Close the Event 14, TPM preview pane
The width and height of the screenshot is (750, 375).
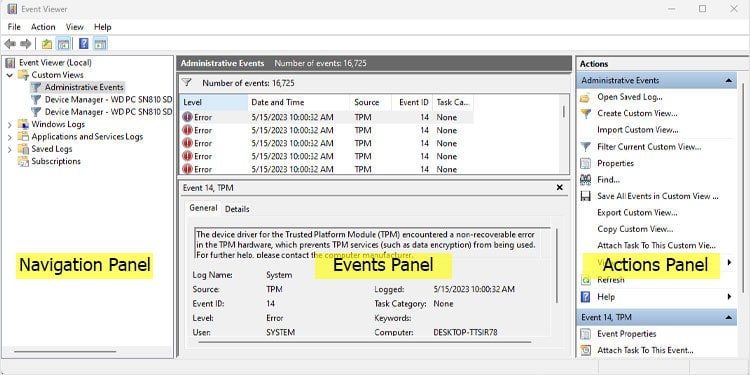(x=560, y=188)
